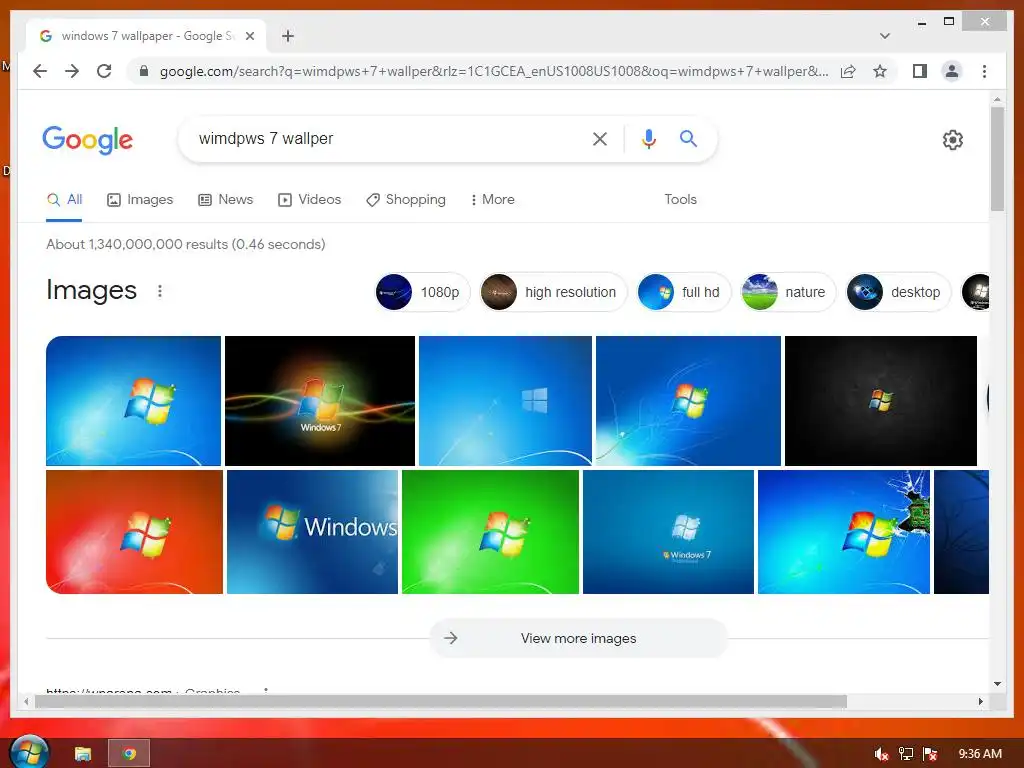Viewport: 1024px width, 768px height.
Task: Click the horizontal scrollbar thumb
Action: (441, 701)
